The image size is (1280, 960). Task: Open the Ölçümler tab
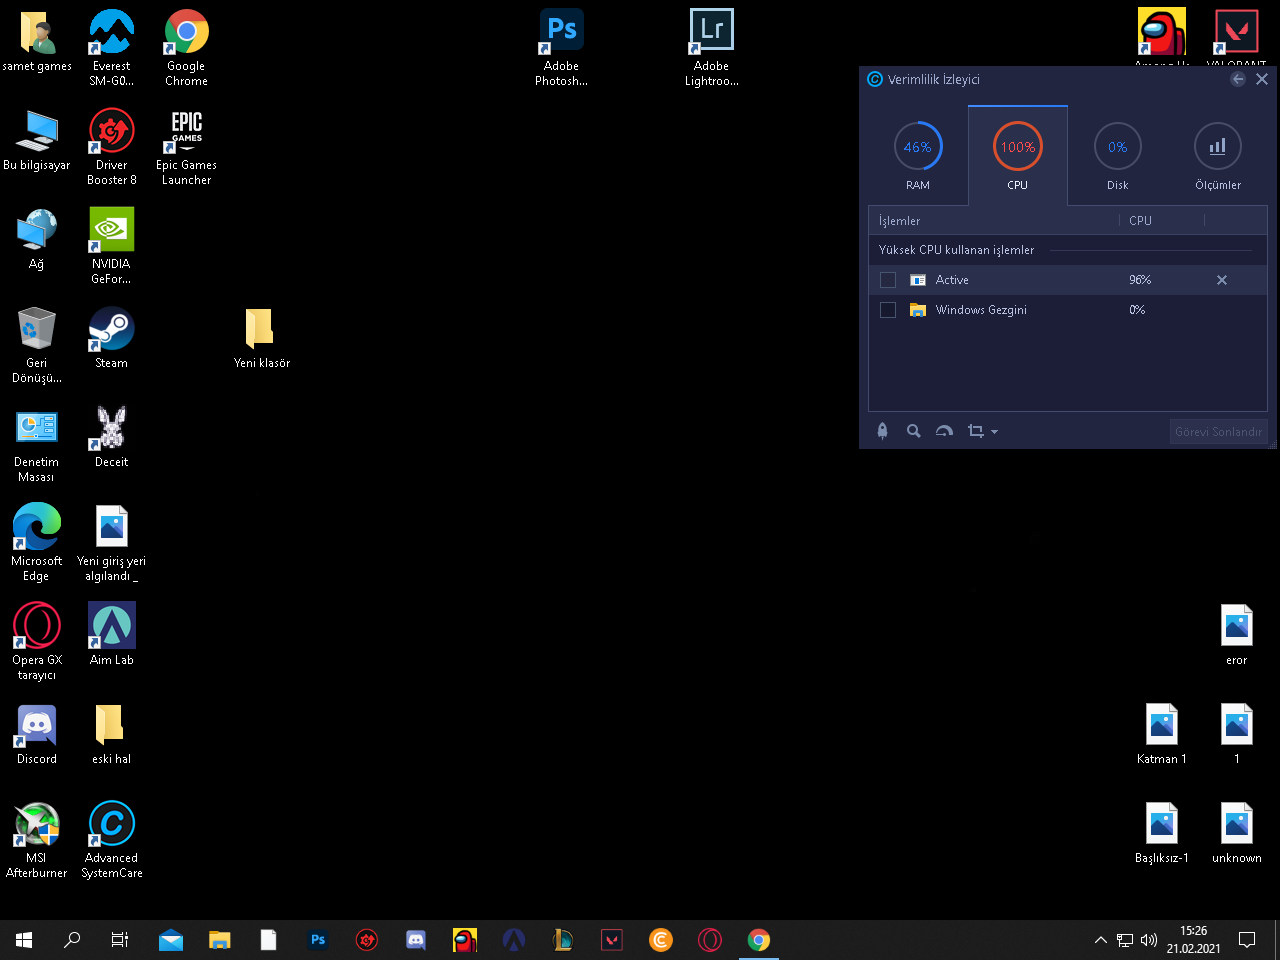(x=1217, y=156)
